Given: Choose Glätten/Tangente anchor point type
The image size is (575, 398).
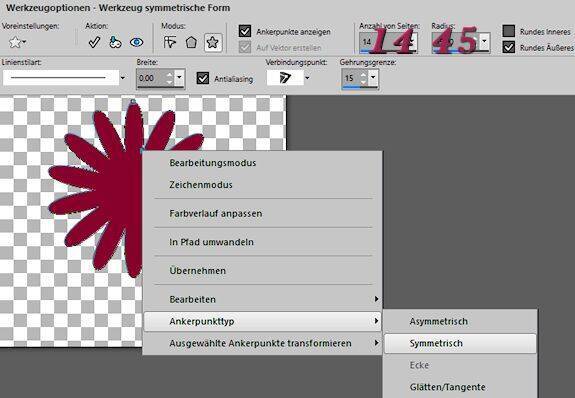Looking at the screenshot, I should click(460, 387).
